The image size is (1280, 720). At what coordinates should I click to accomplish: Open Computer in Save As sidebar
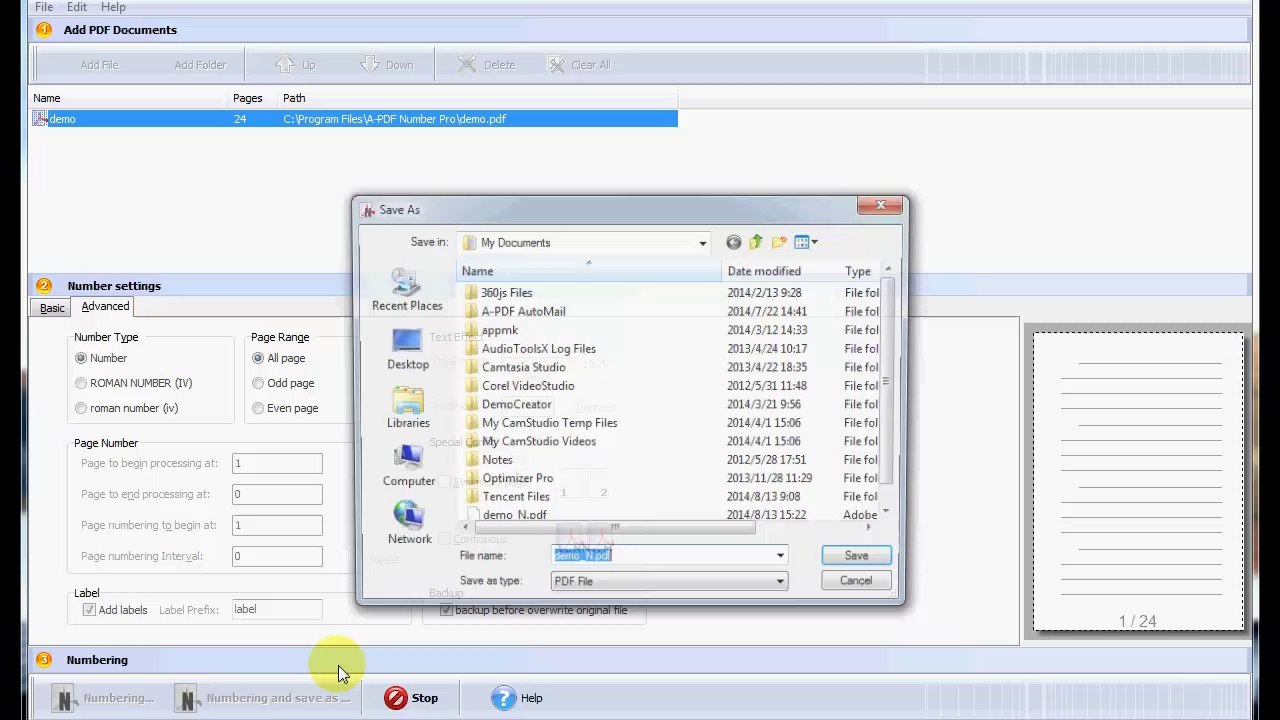click(408, 465)
